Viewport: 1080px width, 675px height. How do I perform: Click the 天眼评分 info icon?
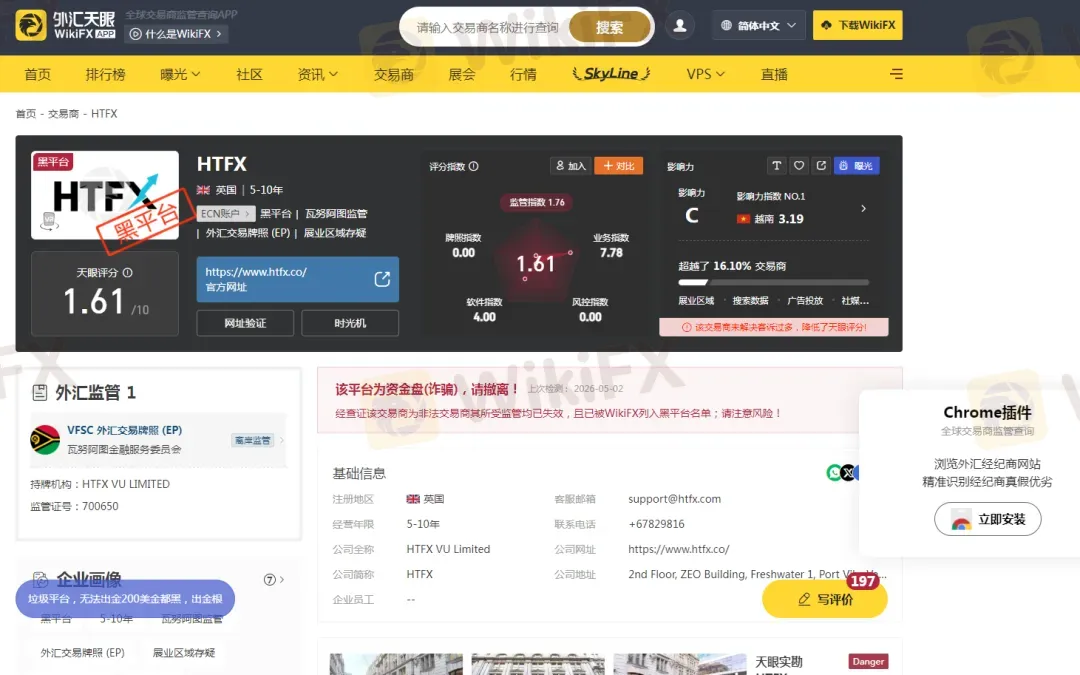(127, 273)
